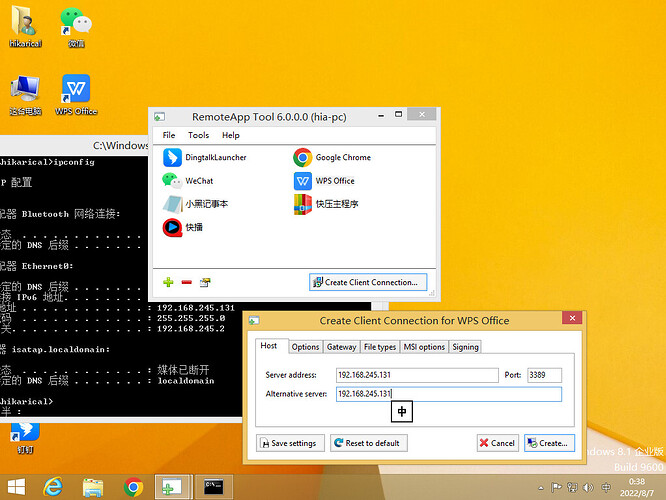The width and height of the screenshot is (666, 500).
Task: Open Internet Explorer from the taskbar
Action: tap(53, 487)
